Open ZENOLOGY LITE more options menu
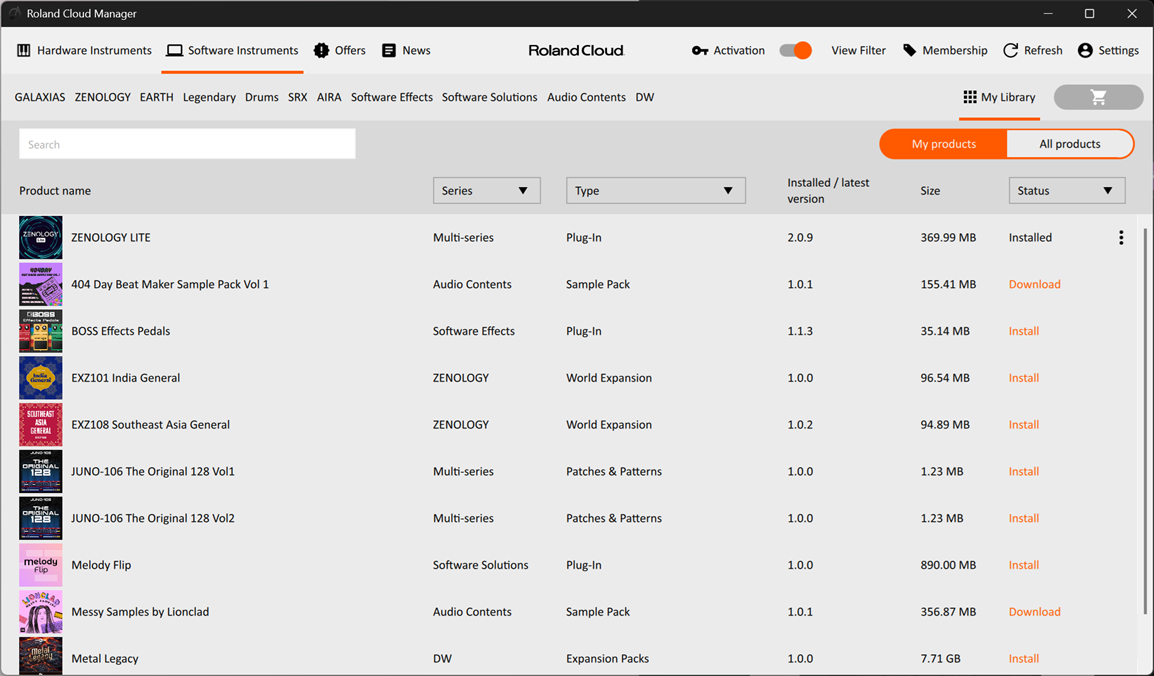Viewport: 1154px width, 676px height. (x=1121, y=238)
